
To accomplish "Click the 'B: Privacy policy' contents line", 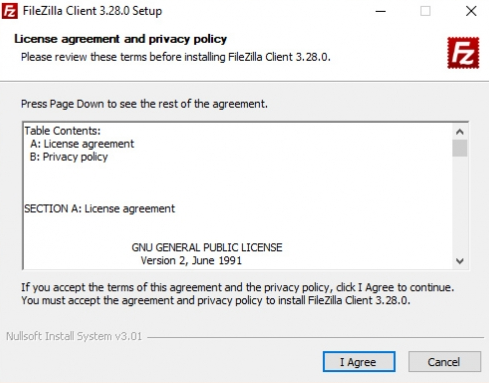I will tap(69, 157).
